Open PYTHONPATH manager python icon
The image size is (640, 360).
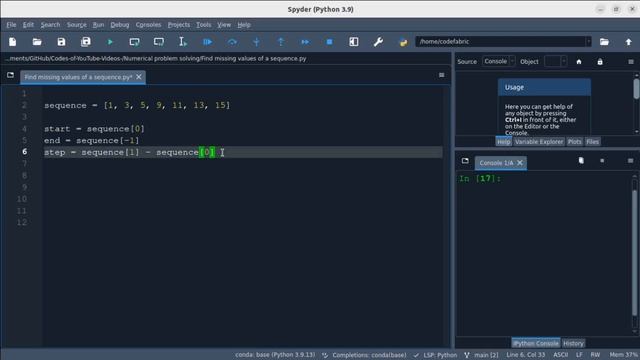pos(403,42)
